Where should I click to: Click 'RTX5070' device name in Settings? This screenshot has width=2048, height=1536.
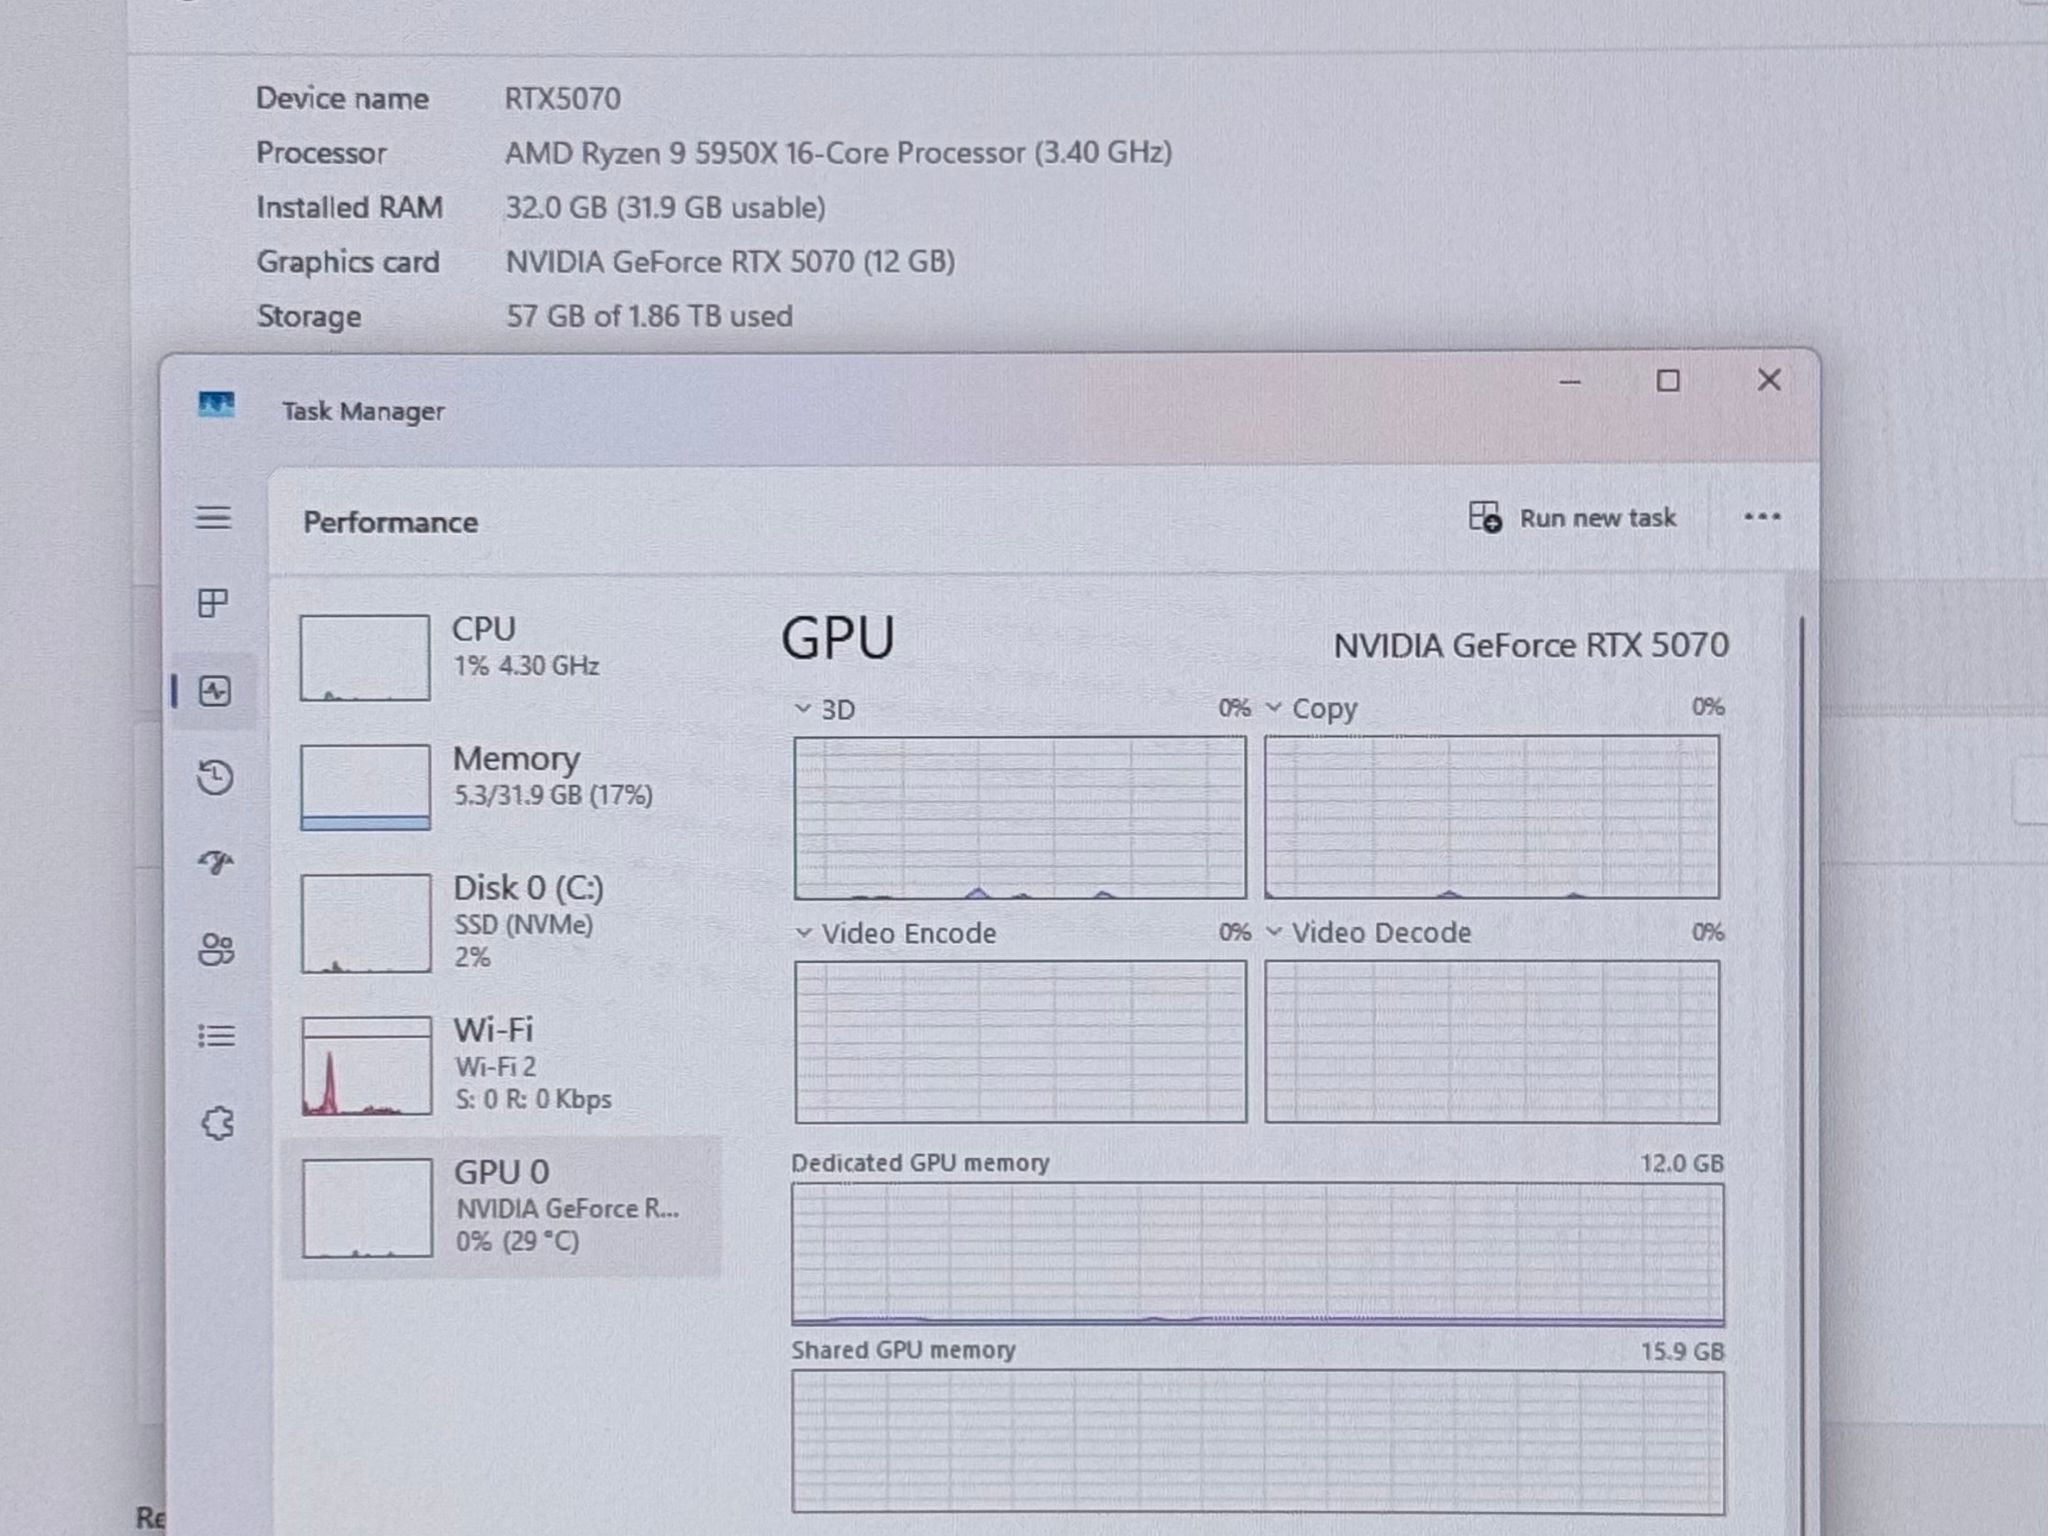pyautogui.click(x=562, y=98)
